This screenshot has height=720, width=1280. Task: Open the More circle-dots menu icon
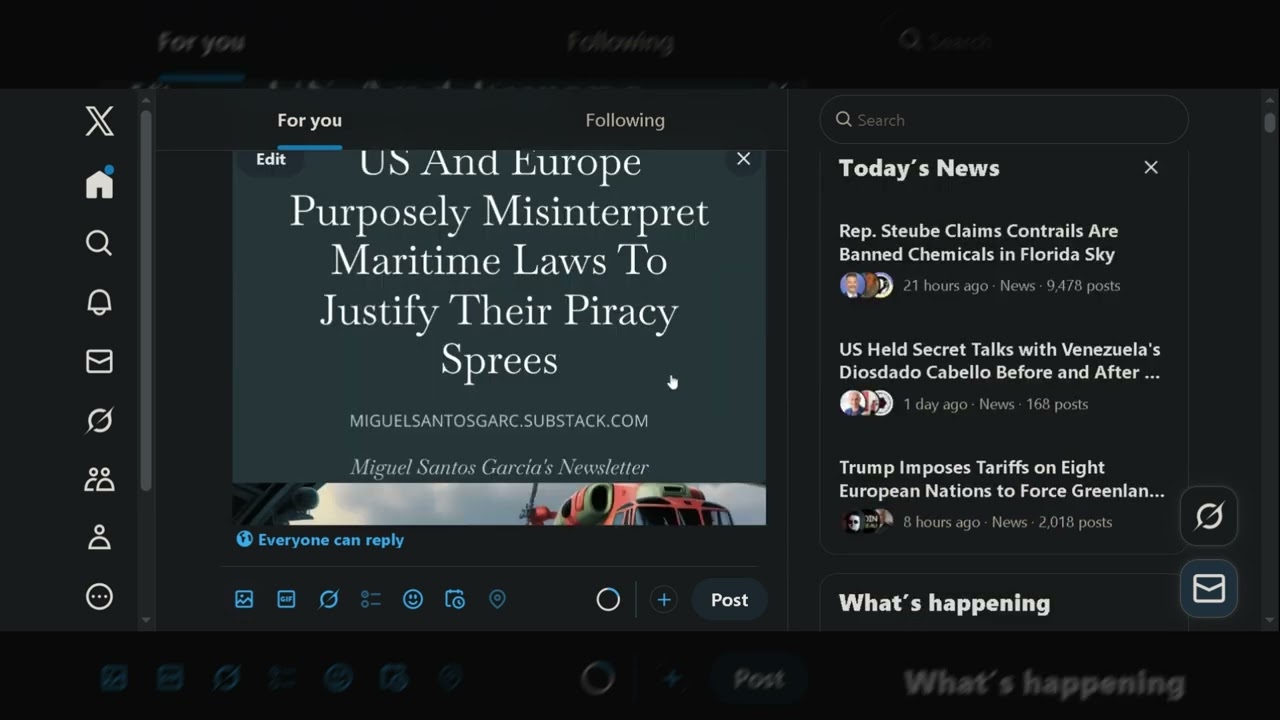99,597
